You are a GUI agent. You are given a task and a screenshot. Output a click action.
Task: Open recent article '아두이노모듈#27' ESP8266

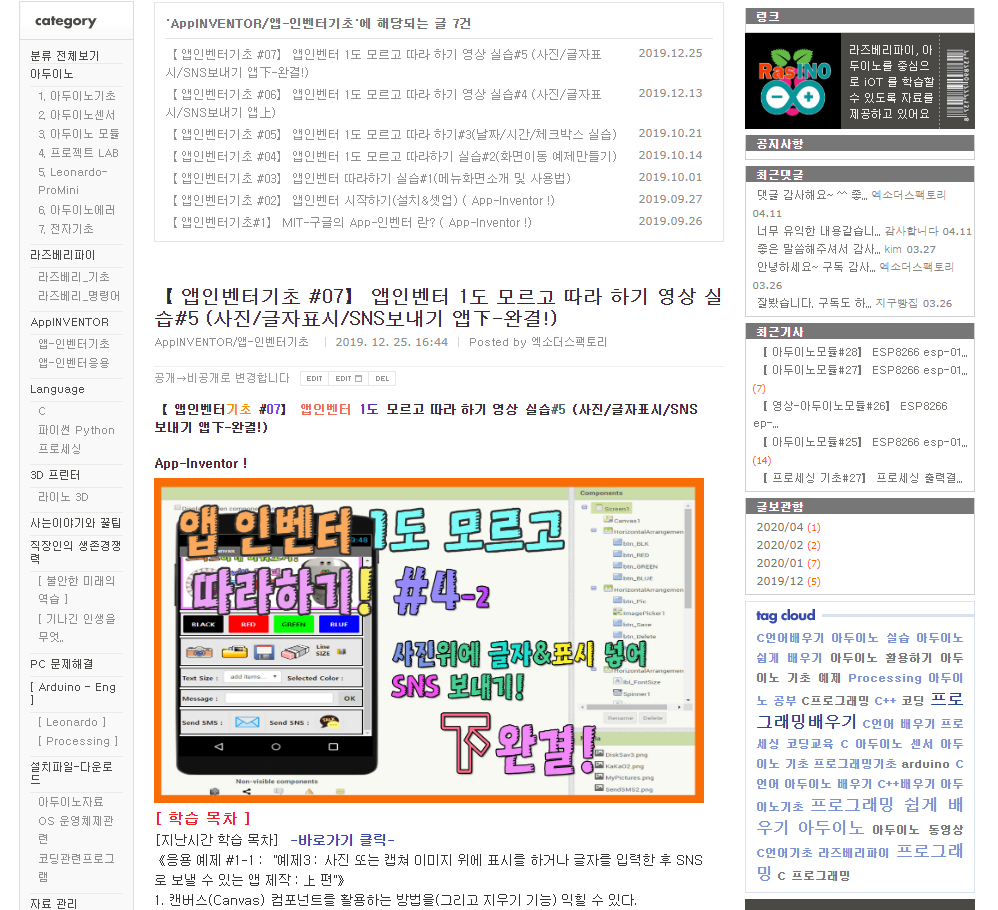click(x=864, y=370)
